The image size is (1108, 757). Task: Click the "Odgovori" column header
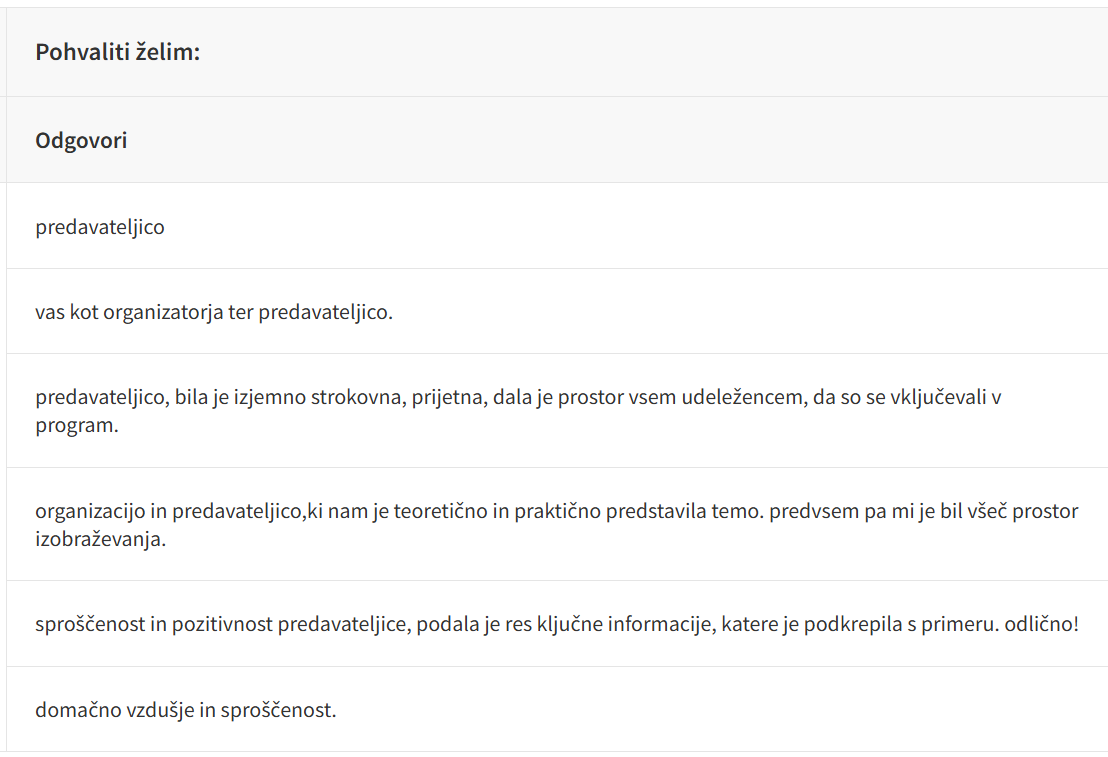point(81,140)
